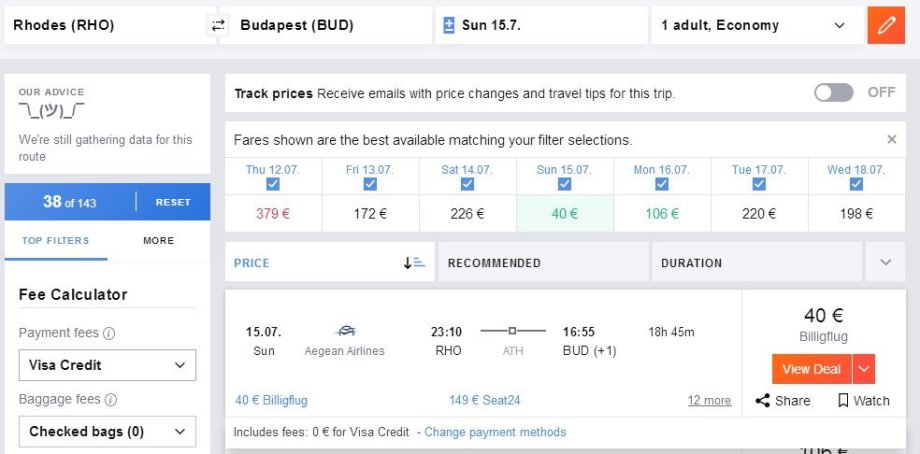Open the Checked bags dropdown

coord(108,432)
